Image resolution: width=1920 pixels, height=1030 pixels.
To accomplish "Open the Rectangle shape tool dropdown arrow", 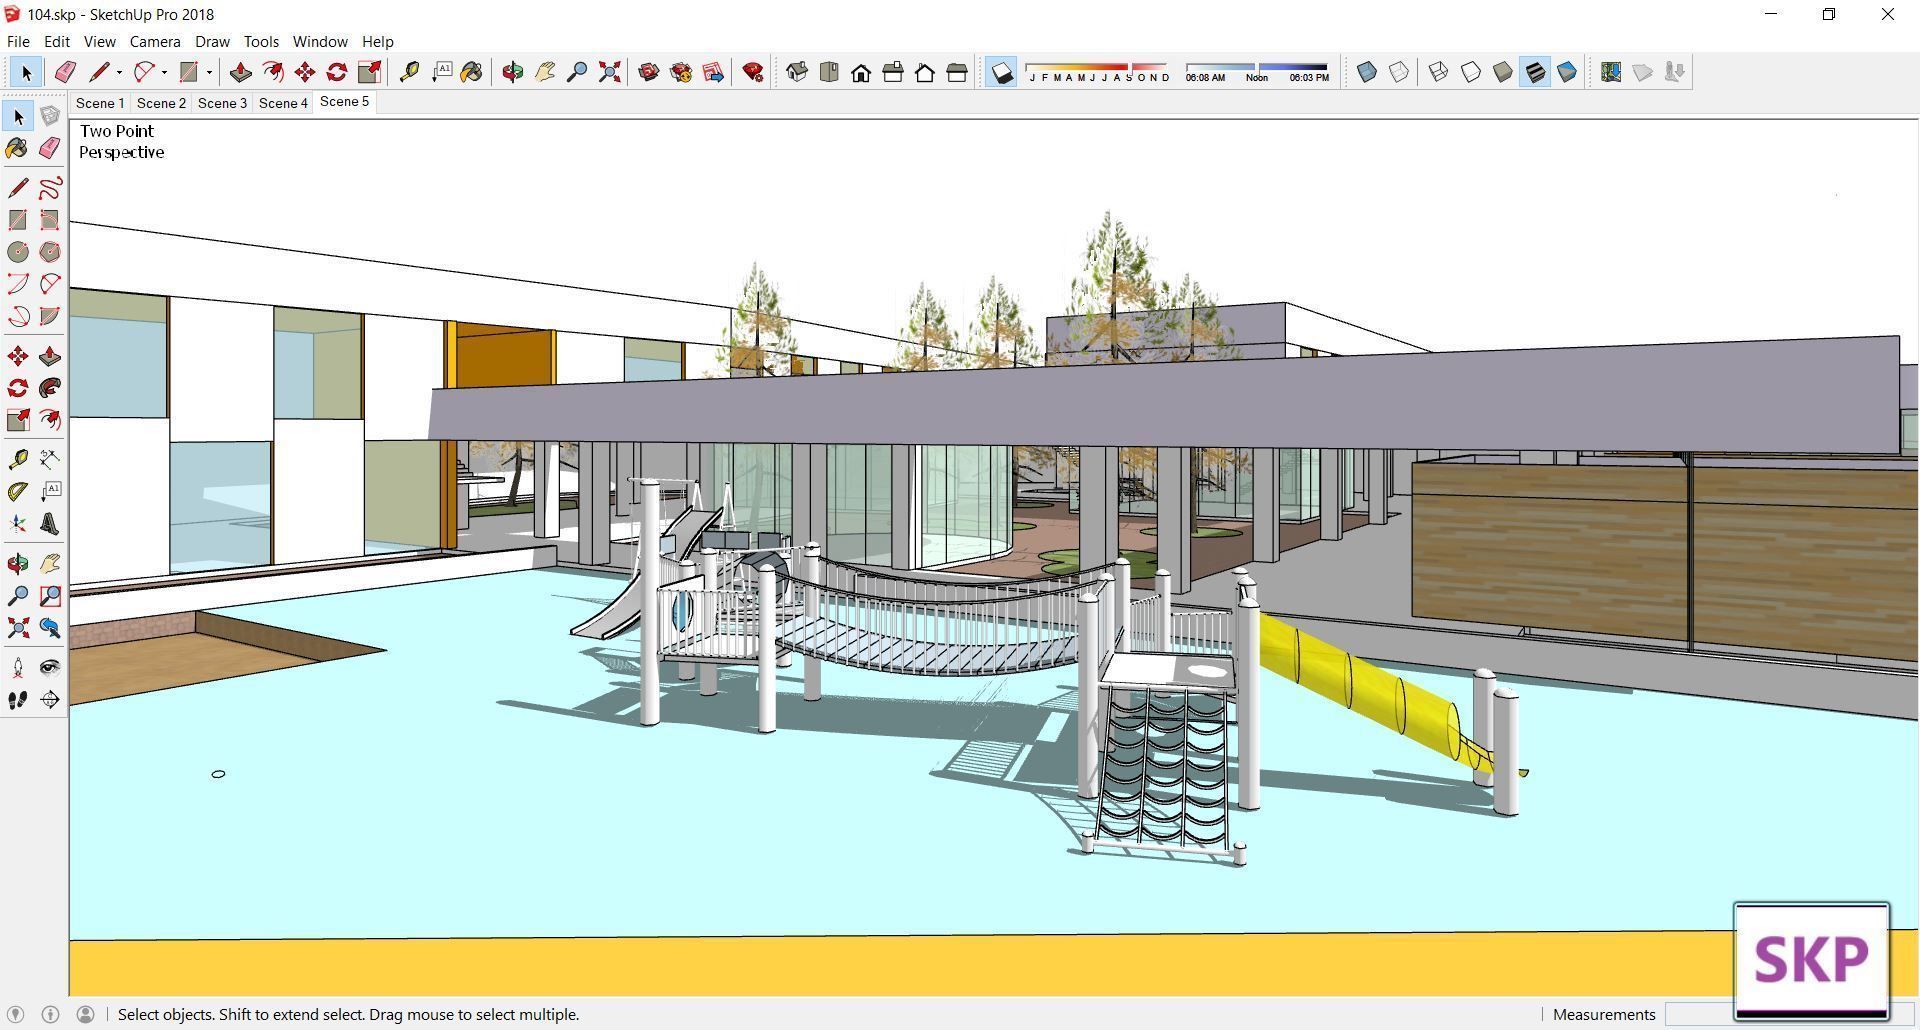I will (209, 72).
